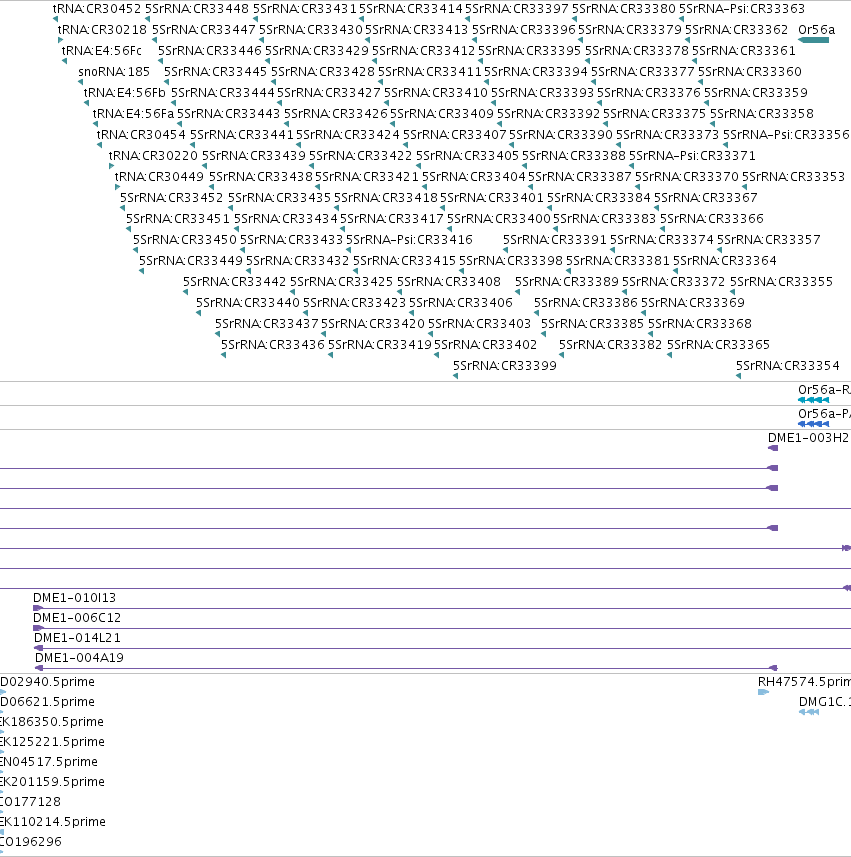This screenshot has width=851, height=857.
Task: Click the EK125221.5prime EST label
Action: click(52, 742)
